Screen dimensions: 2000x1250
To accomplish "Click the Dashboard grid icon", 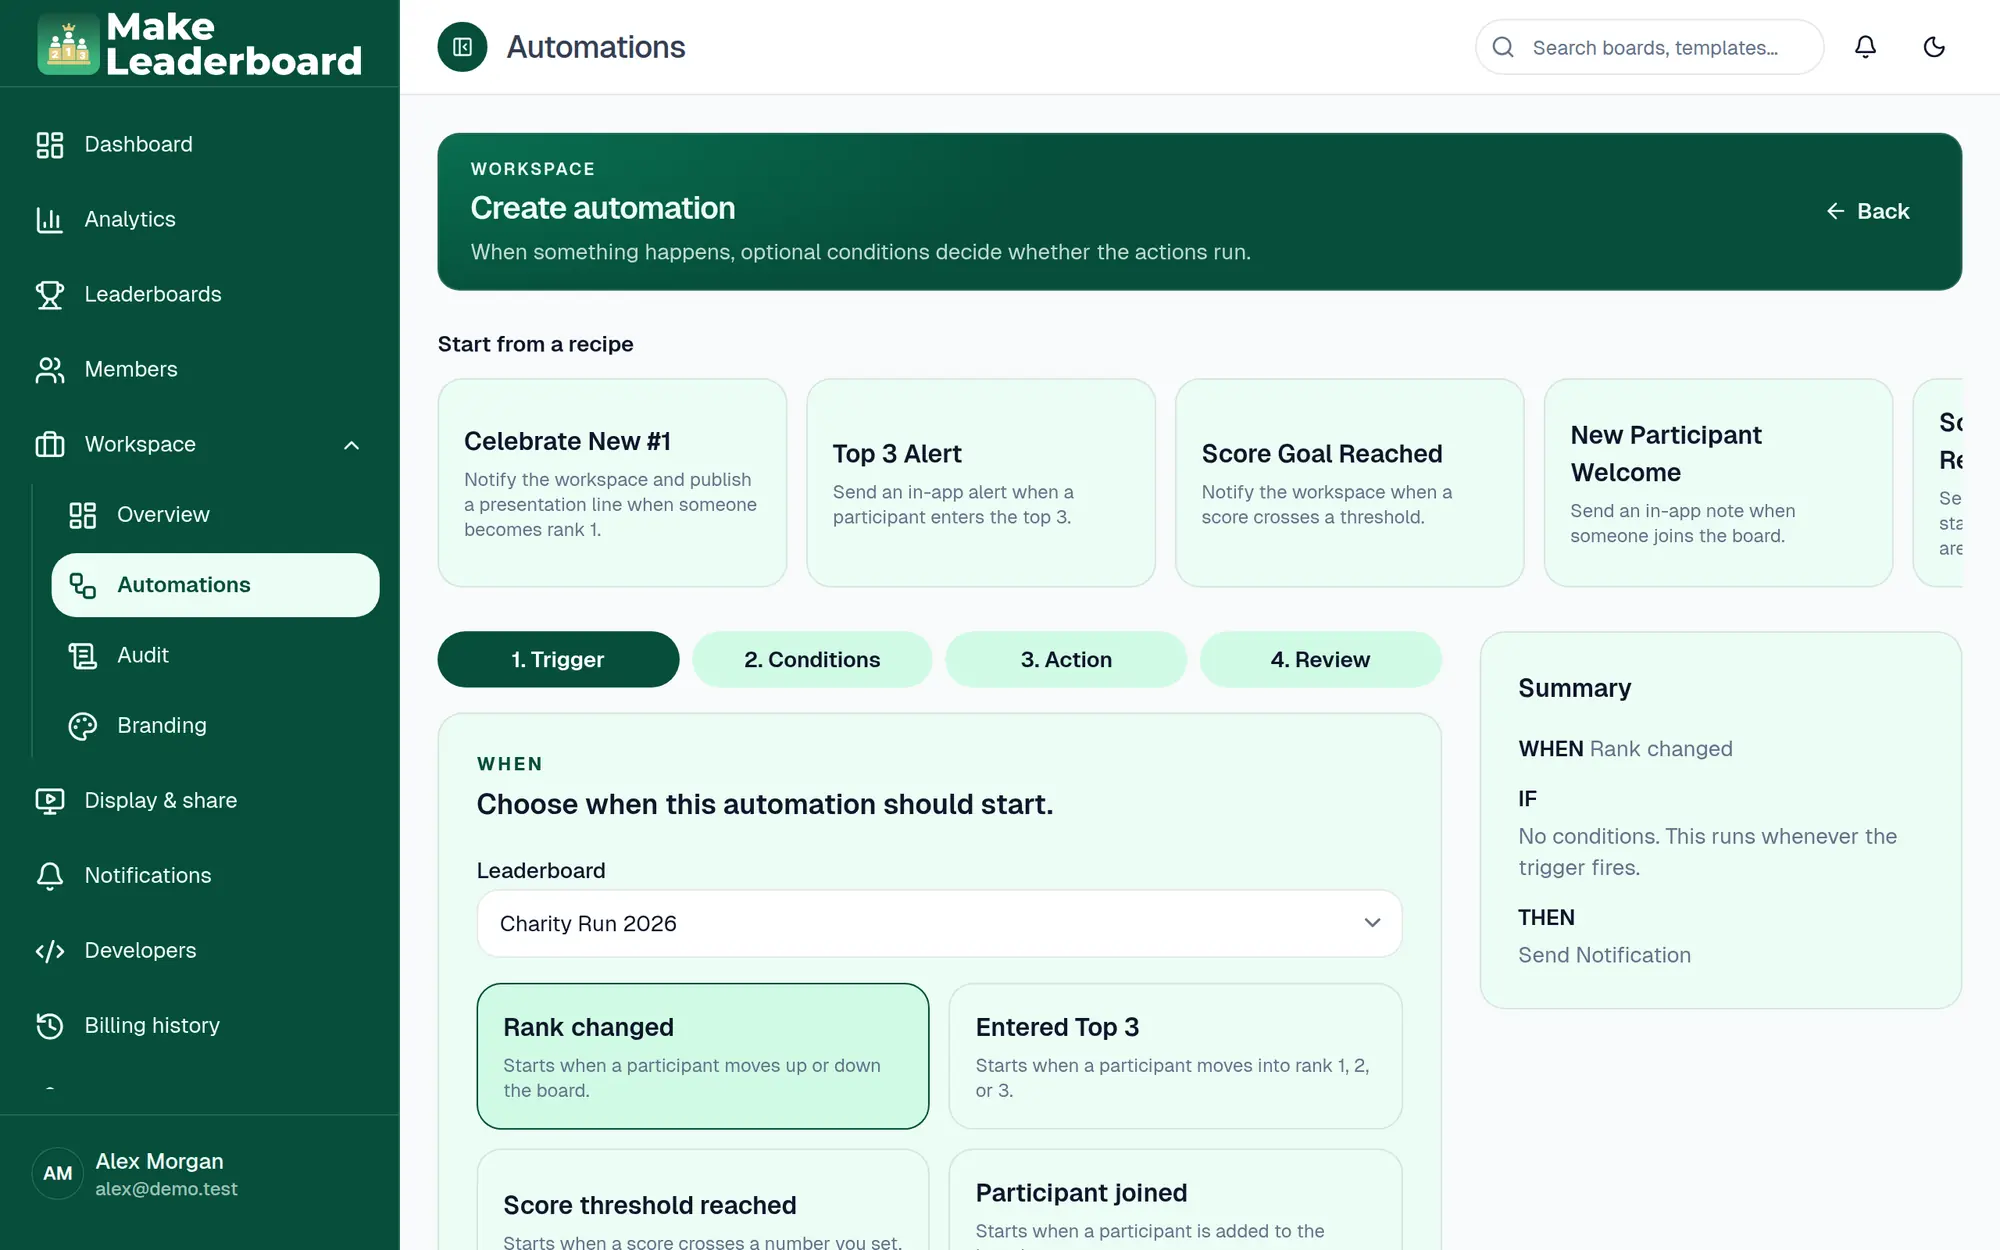I will [x=50, y=145].
